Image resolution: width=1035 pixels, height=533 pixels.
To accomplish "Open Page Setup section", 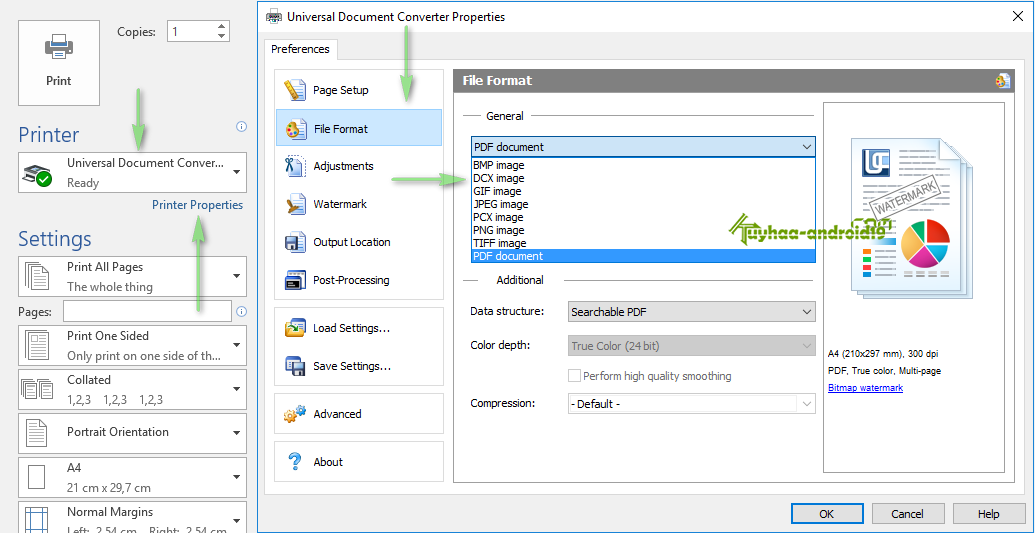I will 359,90.
